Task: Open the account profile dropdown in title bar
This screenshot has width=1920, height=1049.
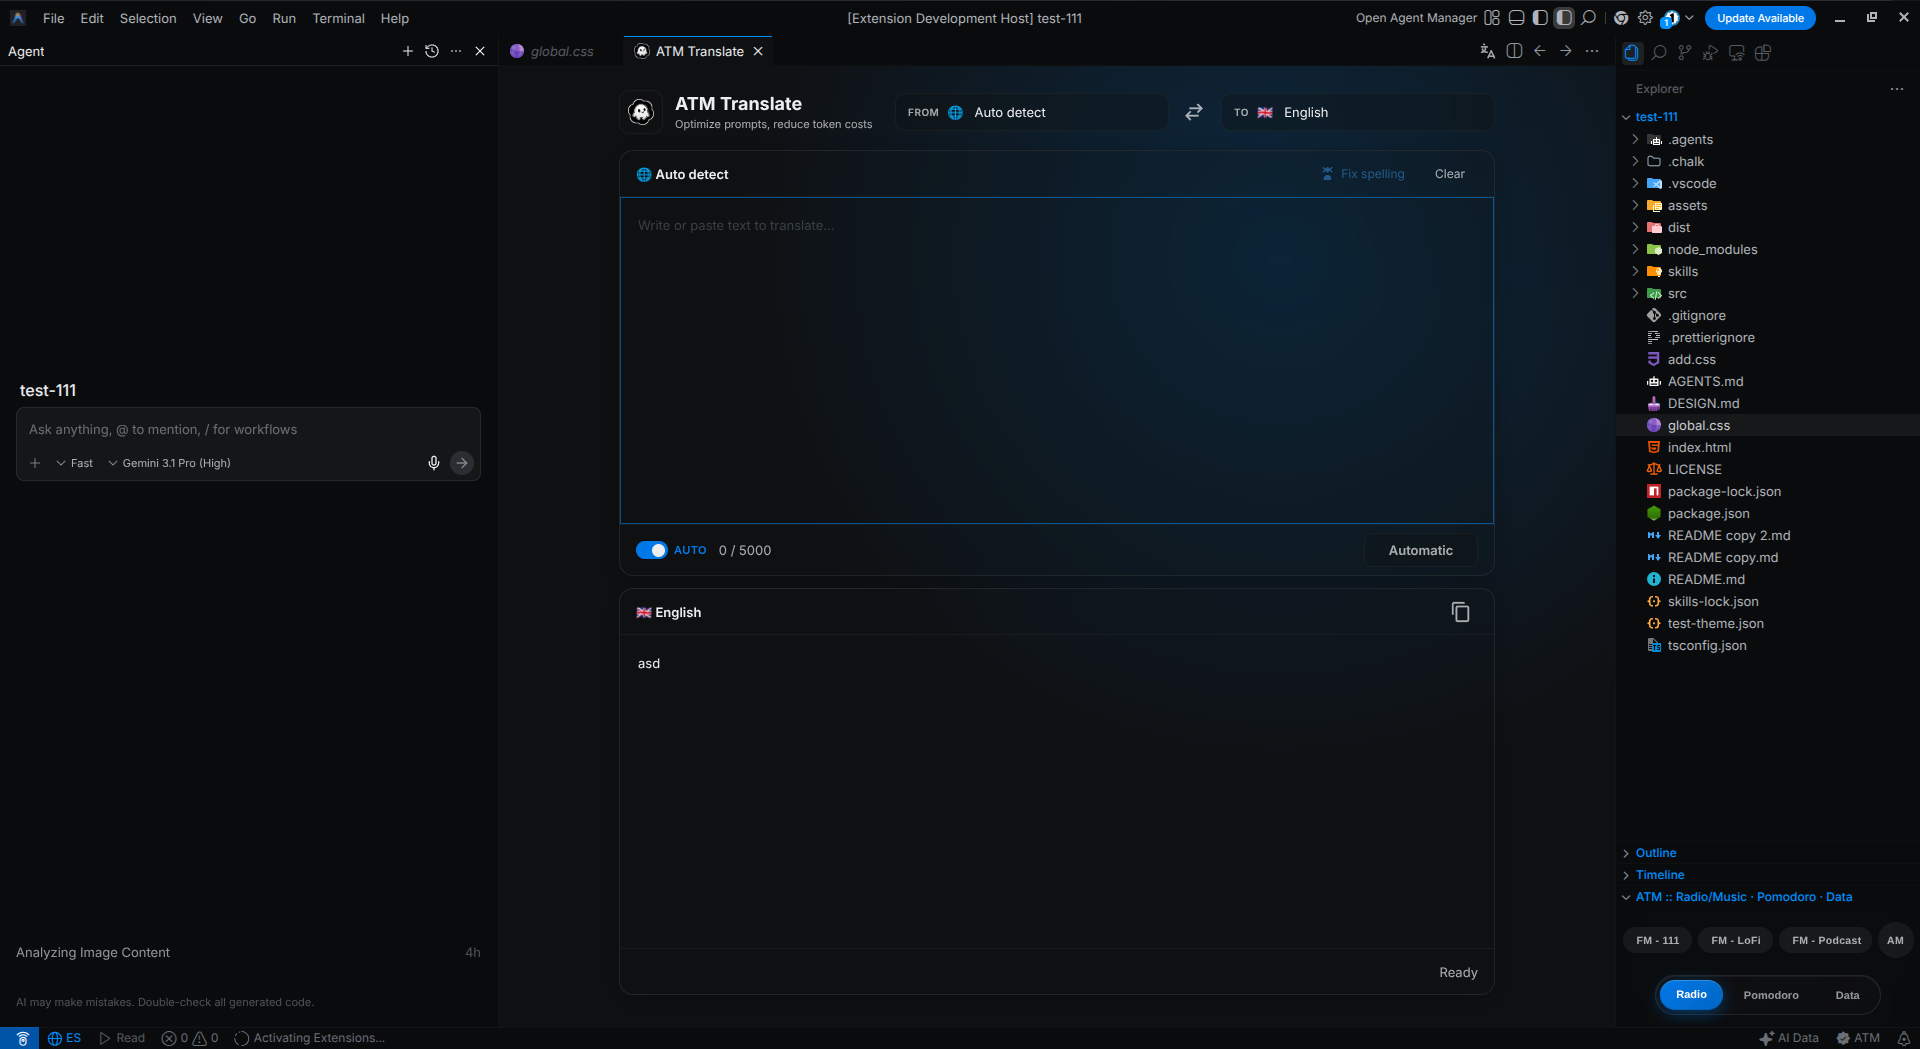Action: tap(1676, 18)
